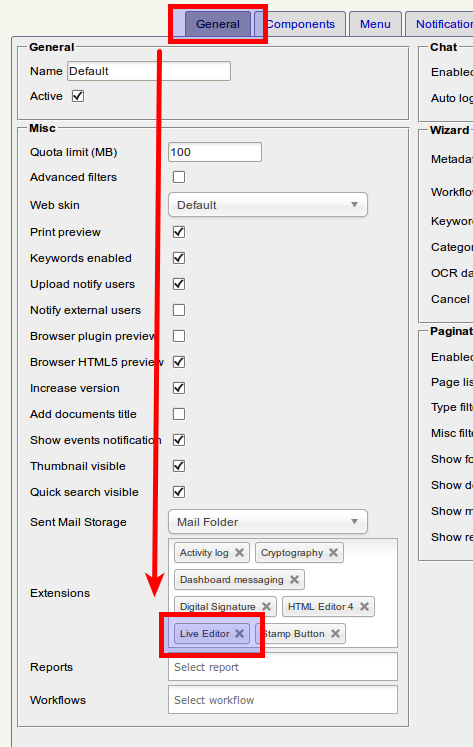
Task: Remove the Cryptography extension tag
Action: (x=333, y=553)
